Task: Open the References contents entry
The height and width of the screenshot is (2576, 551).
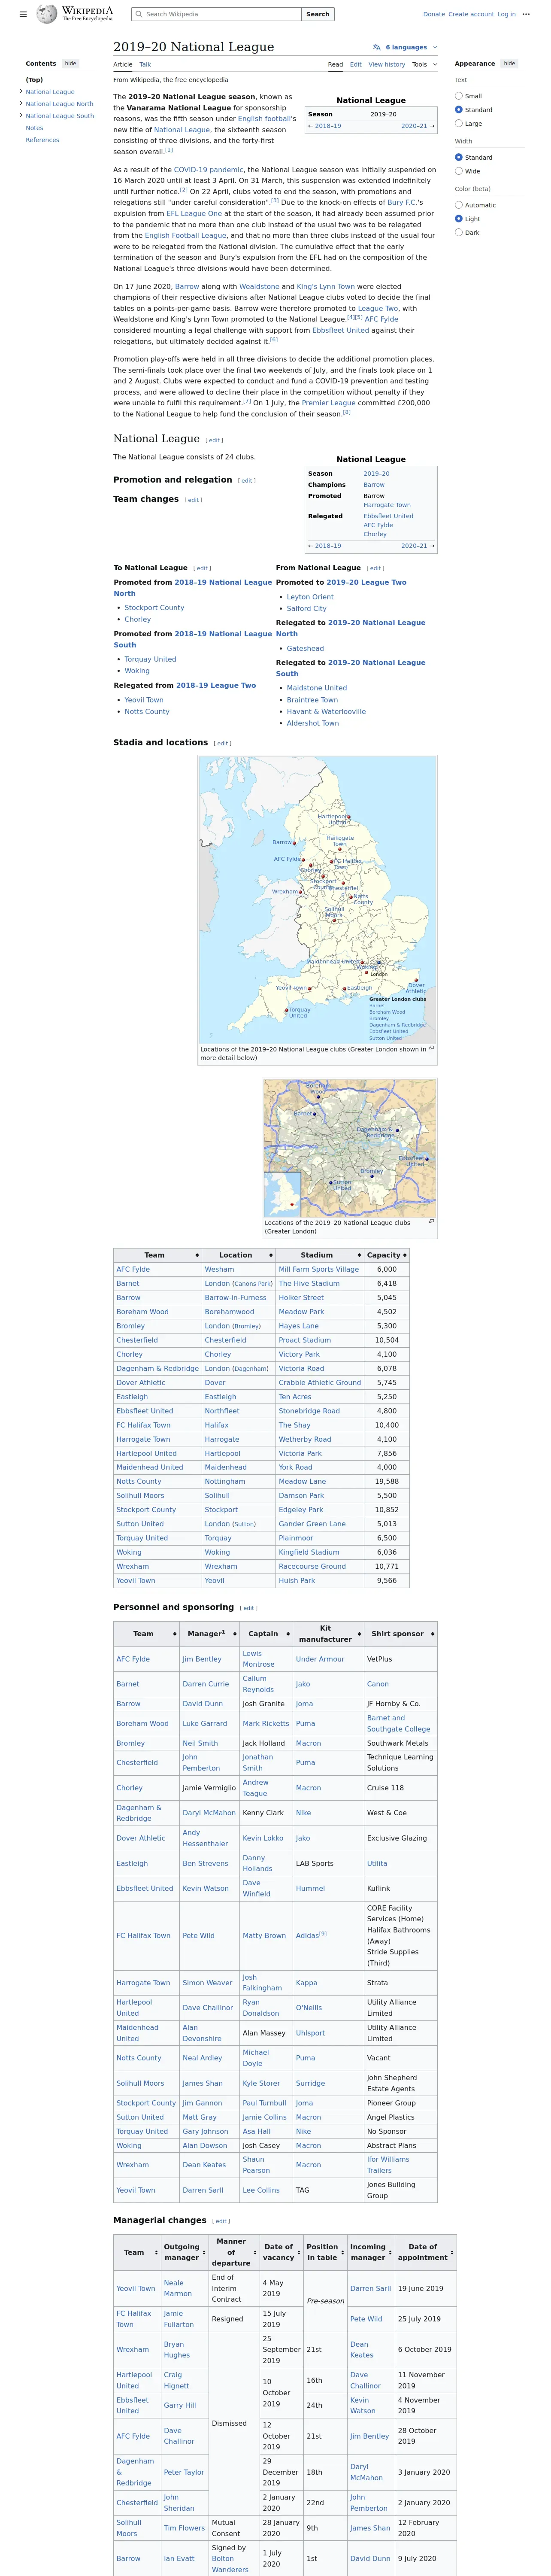Action: [42, 140]
